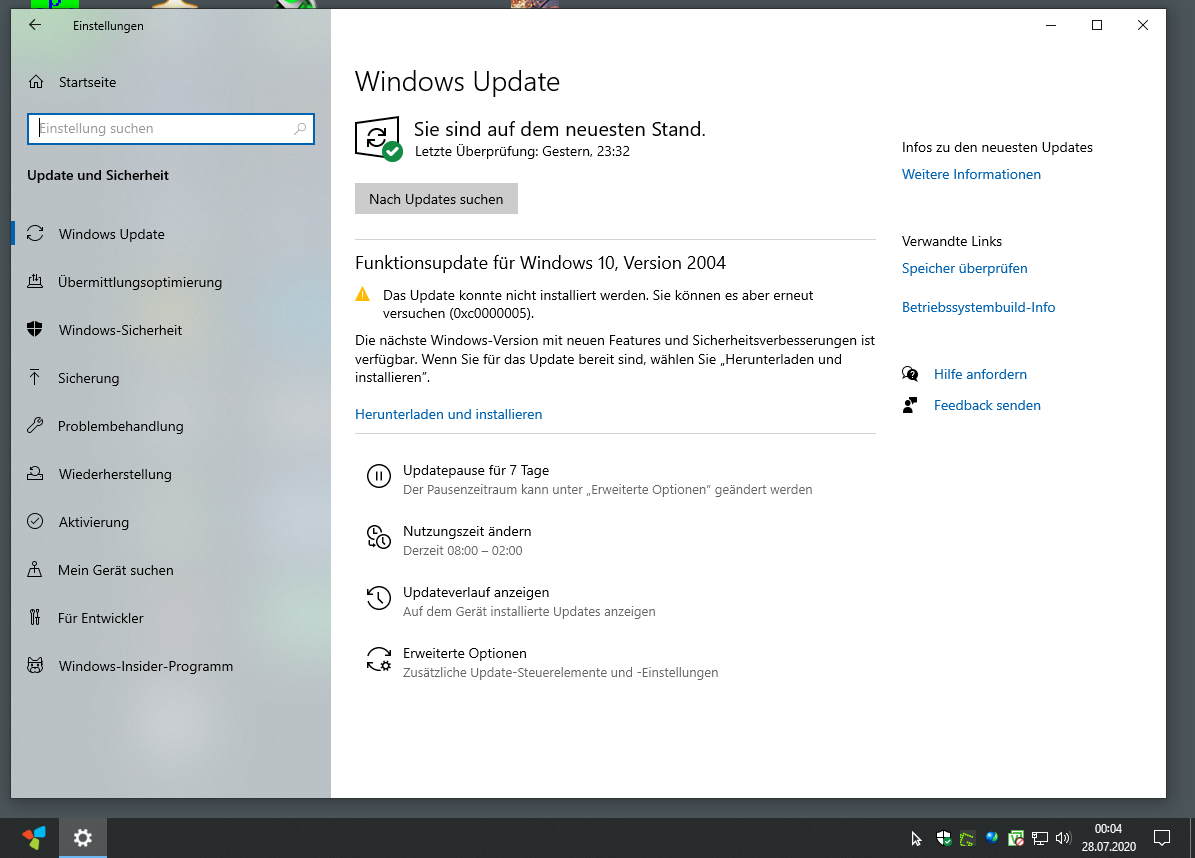Viewport: 1195px width, 858px height.
Task: Go back with the arrow in Einstellungen
Action: [x=35, y=25]
